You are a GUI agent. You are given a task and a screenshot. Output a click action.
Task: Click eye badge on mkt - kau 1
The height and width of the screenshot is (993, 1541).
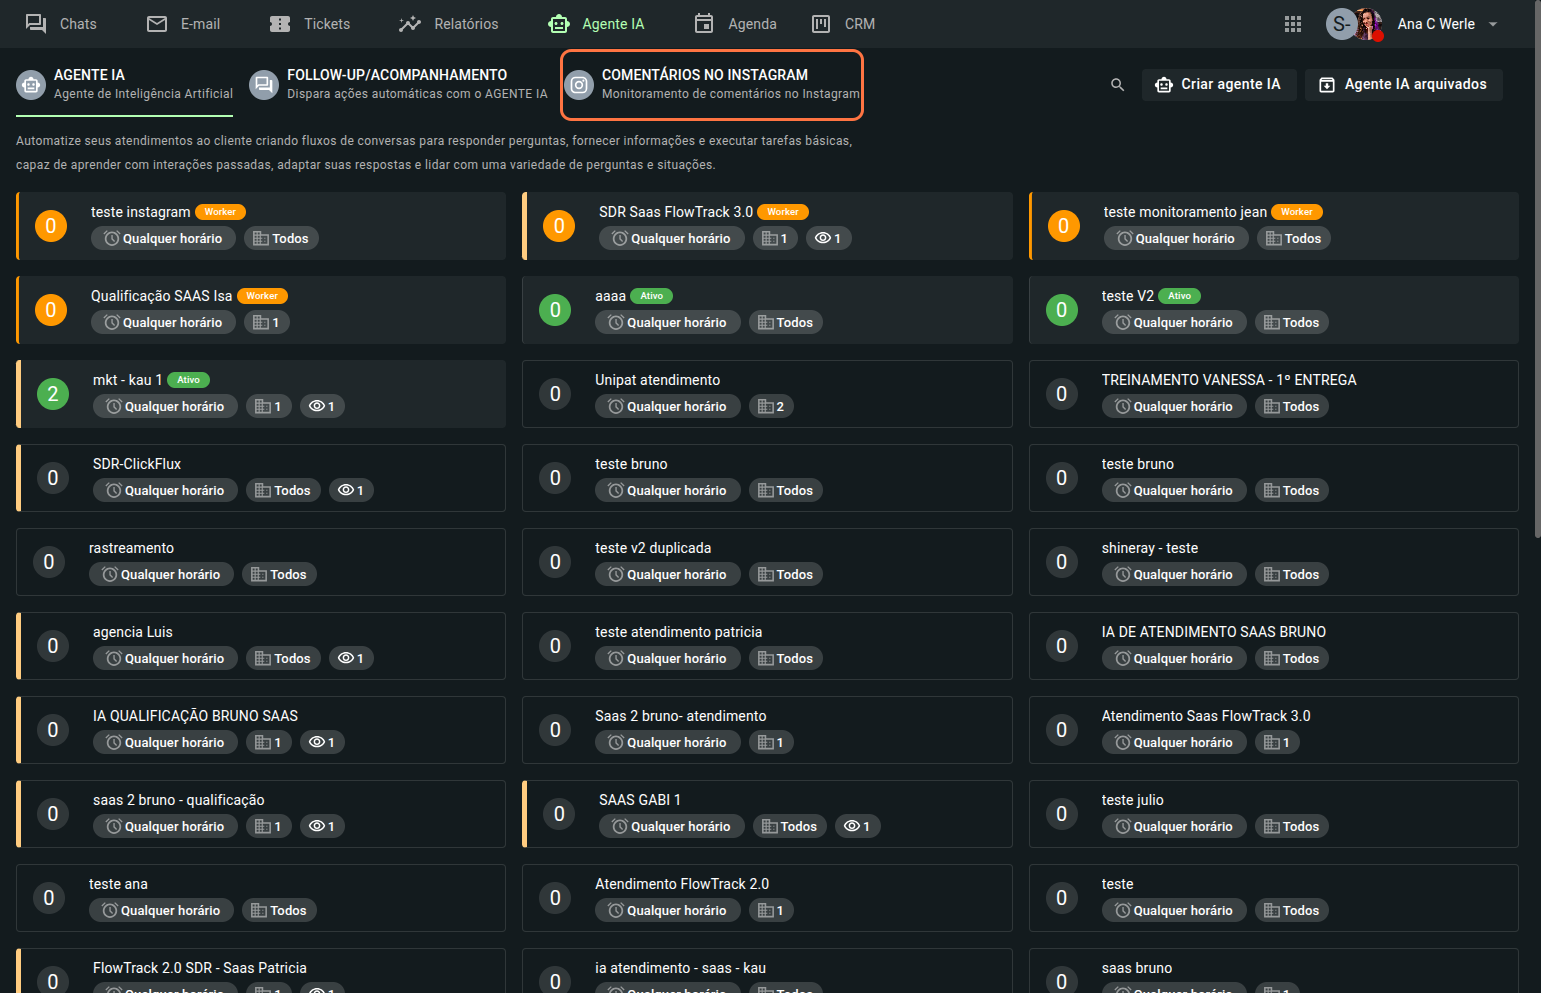click(322, 406)
